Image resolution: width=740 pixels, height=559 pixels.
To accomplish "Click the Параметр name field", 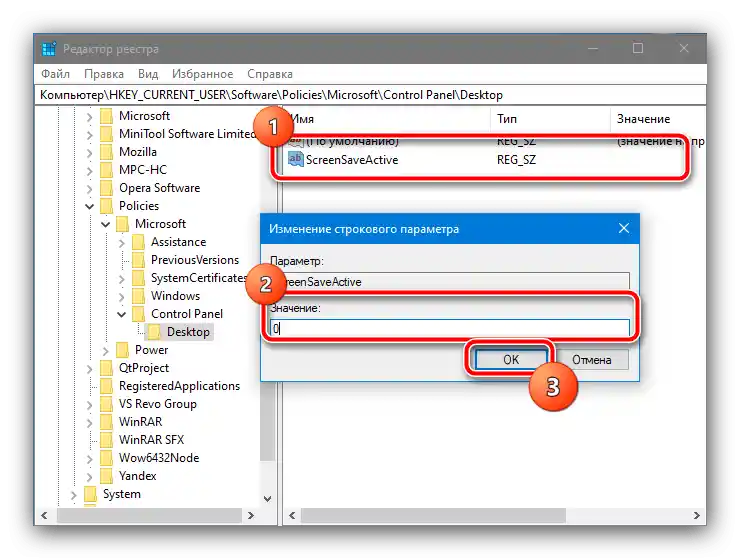I will 450,282.
